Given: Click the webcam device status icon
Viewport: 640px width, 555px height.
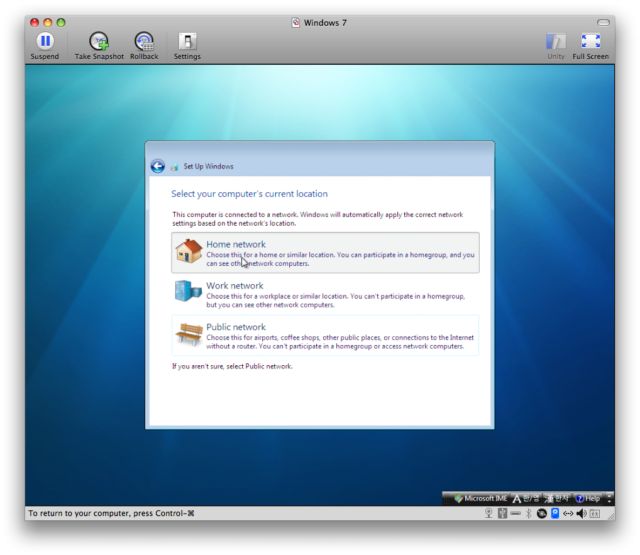Looking at the screenshot, I should [489, 513].
